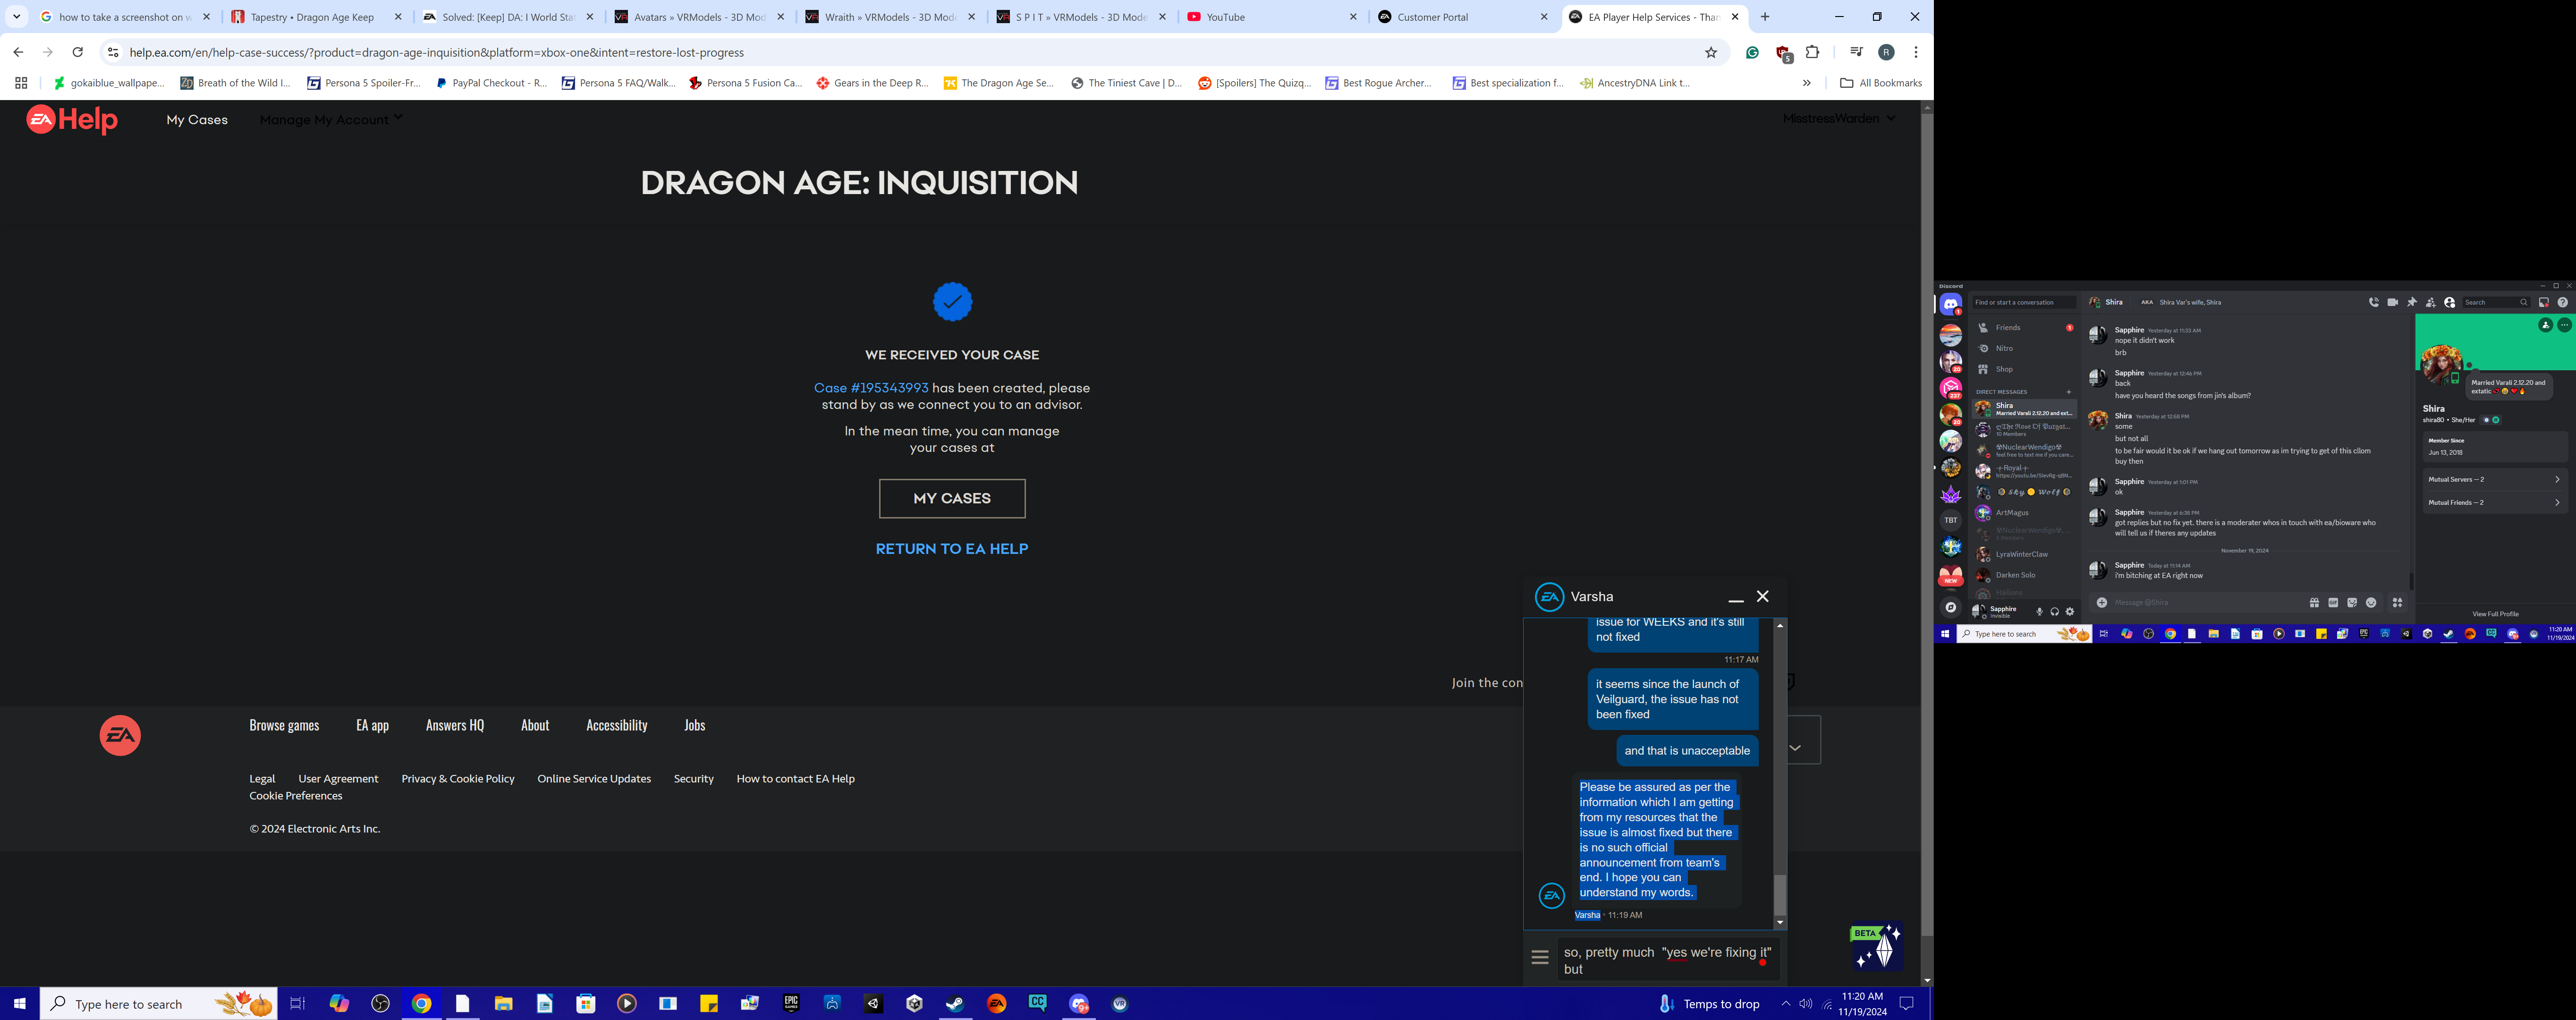Viewport: 2576px width, 1020px height.
Task: Open the GIF picker in Discord
Action: pos(2333,603)
